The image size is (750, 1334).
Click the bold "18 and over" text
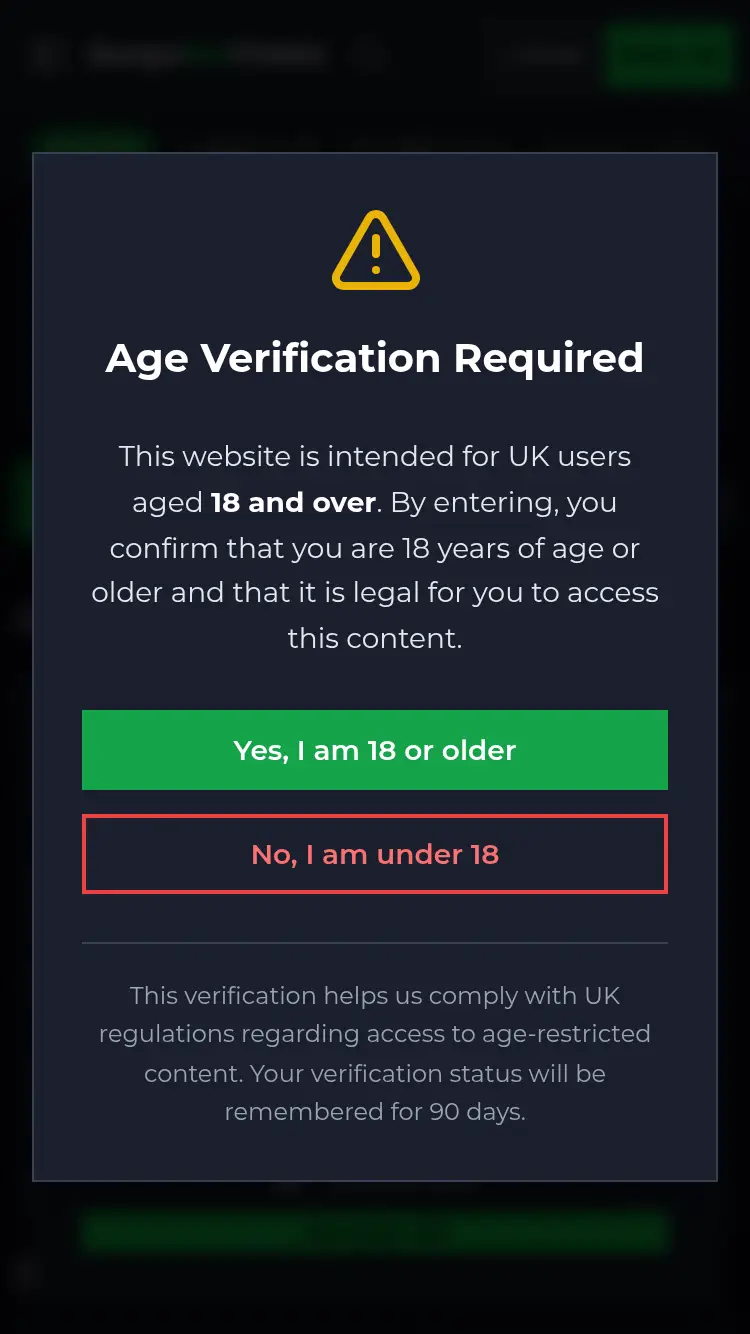pos(293,502)
